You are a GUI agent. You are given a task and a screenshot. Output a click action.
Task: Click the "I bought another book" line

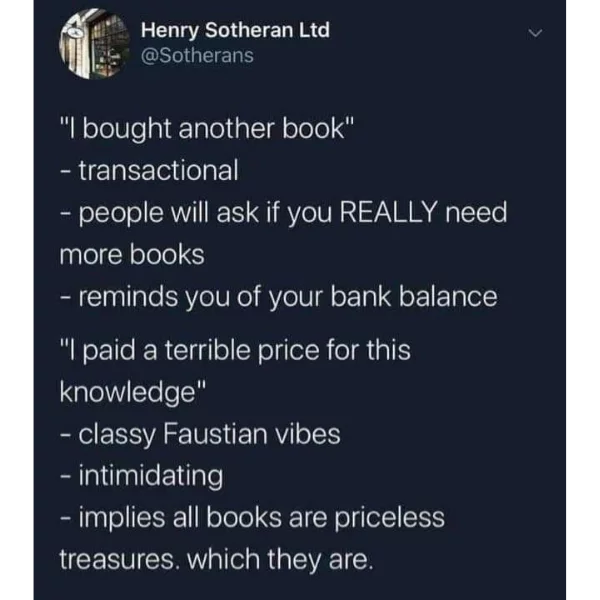207,129
